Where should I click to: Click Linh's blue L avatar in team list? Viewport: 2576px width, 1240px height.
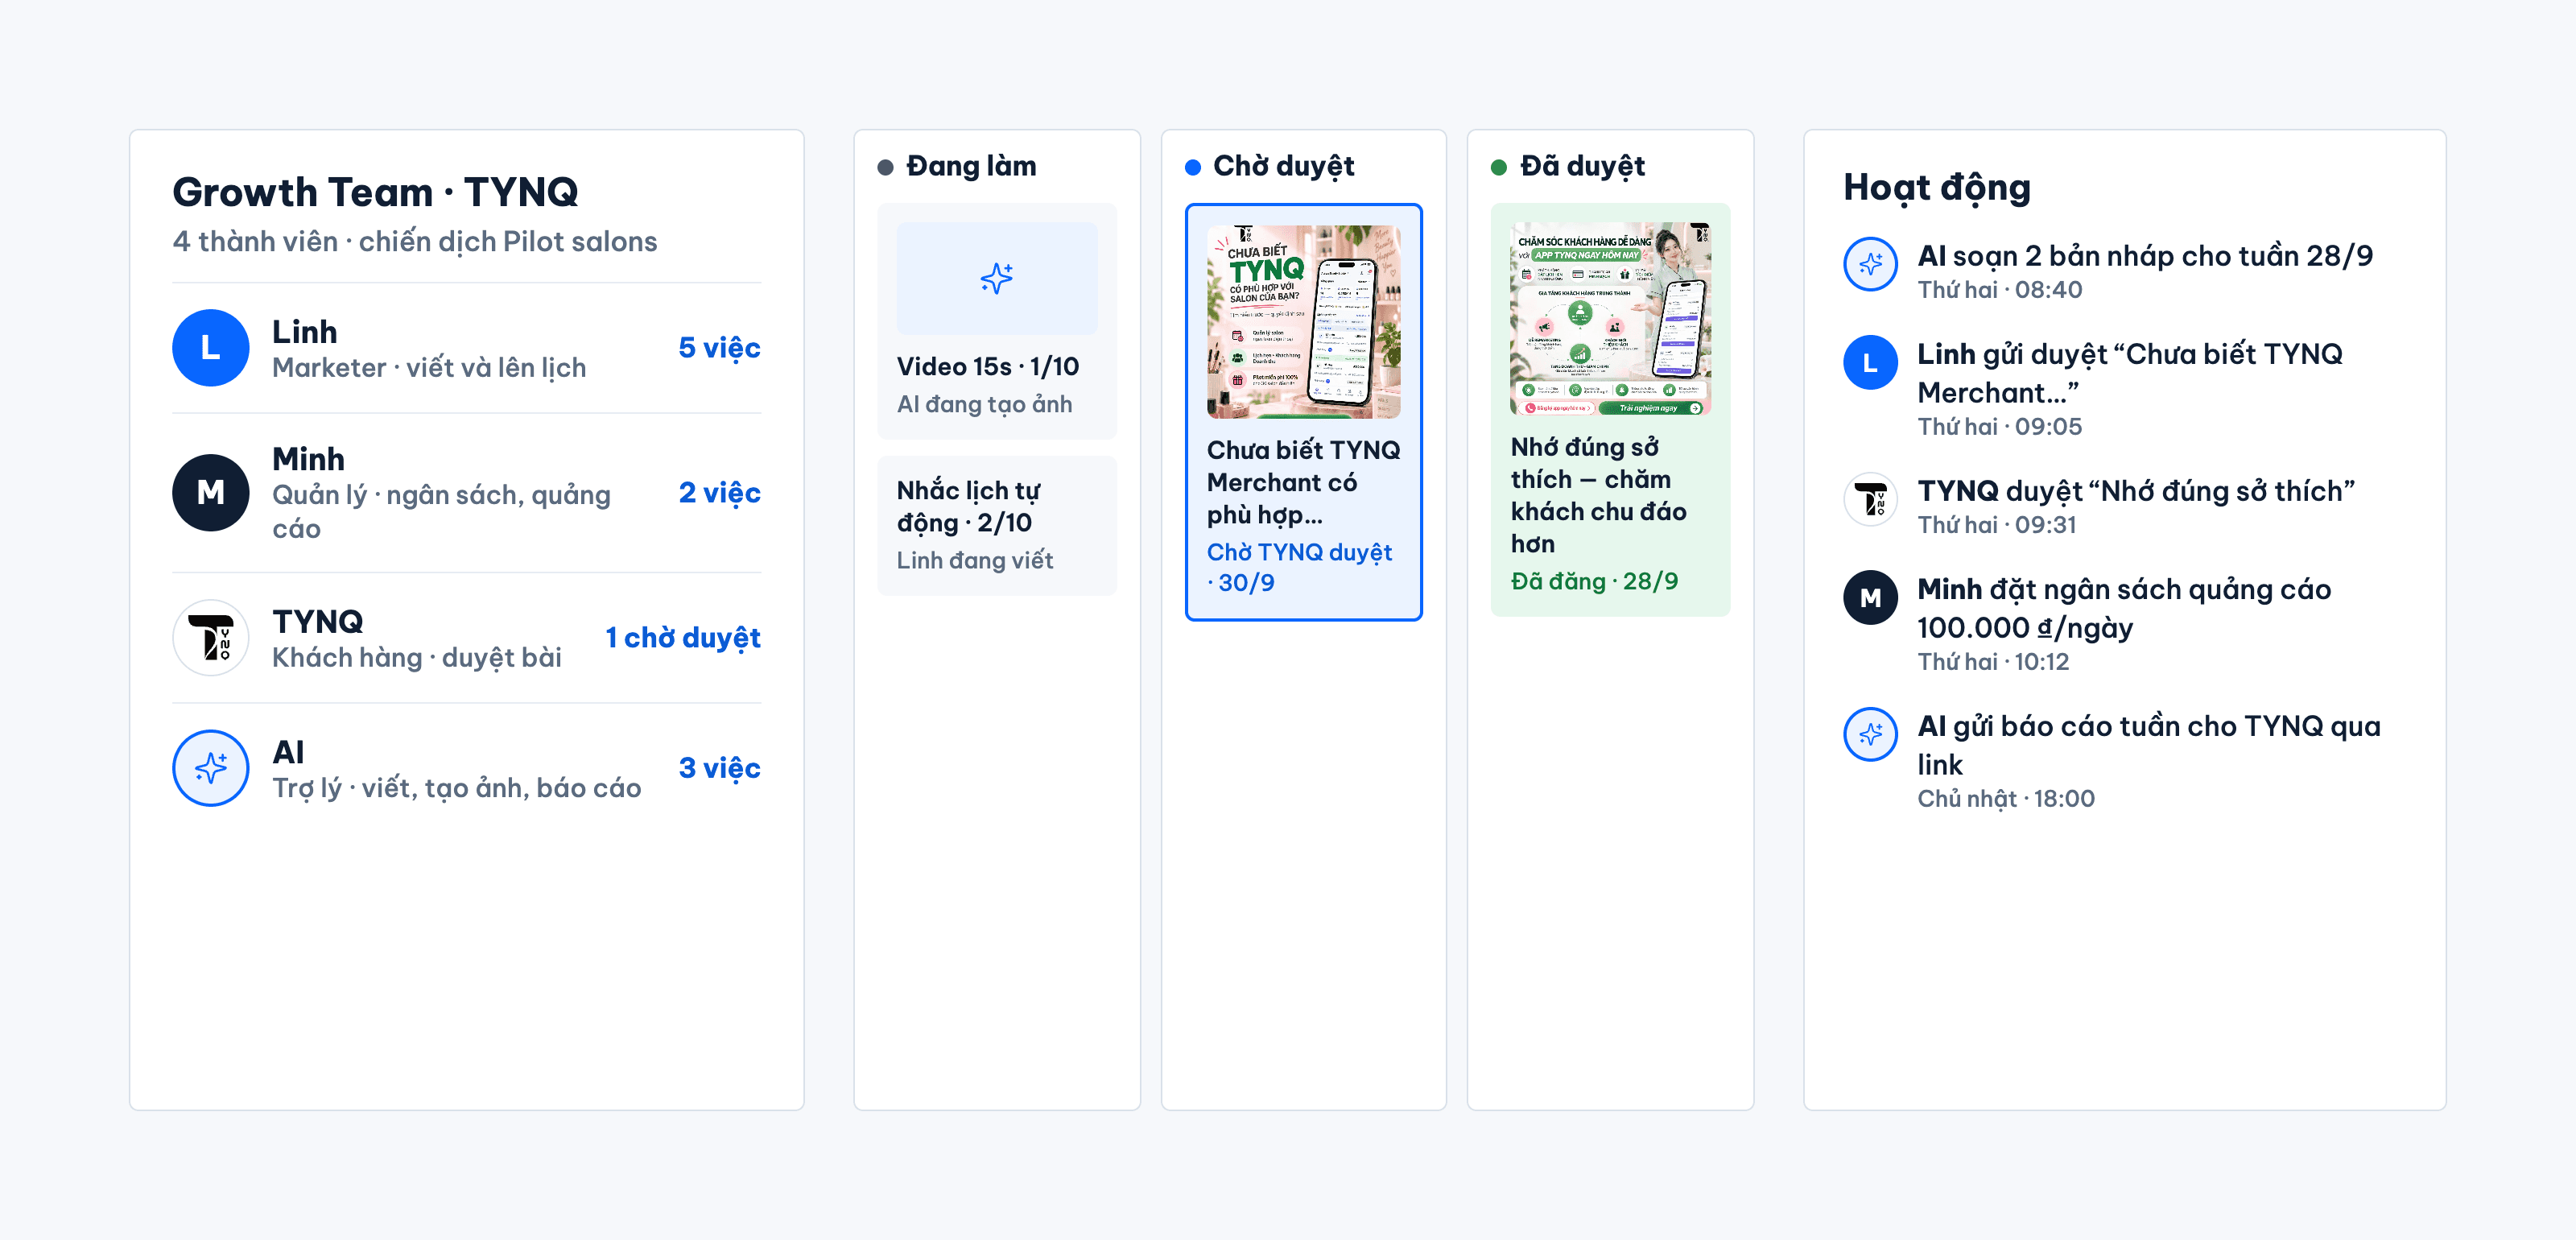(x=210, y=348)
